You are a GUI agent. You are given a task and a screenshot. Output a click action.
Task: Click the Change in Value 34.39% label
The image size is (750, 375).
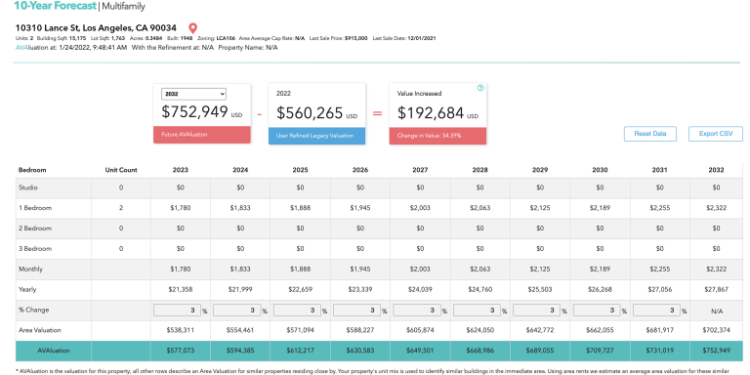point(438,136)
